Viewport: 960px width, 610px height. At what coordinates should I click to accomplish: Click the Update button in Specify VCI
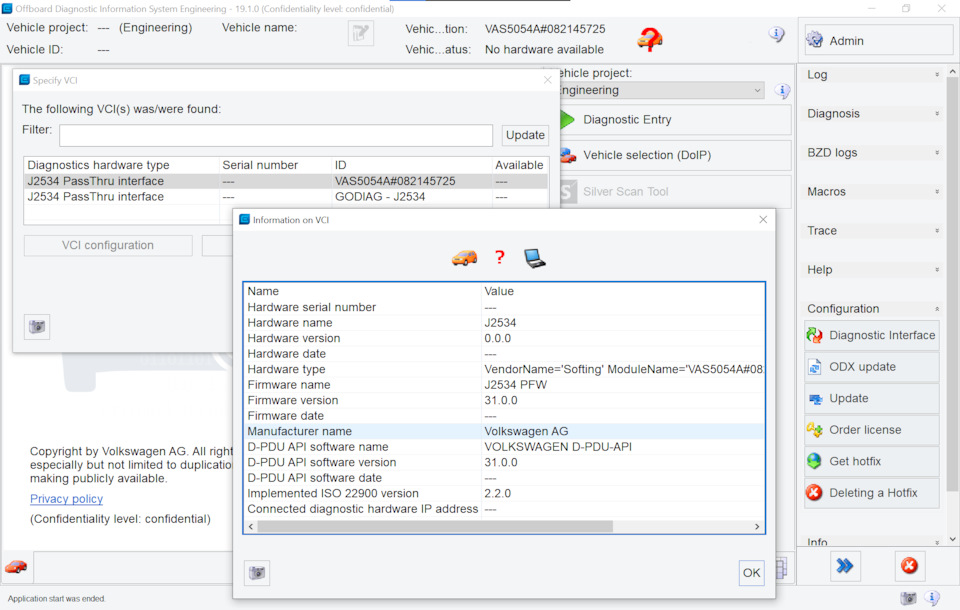click(x=525, y=135)
